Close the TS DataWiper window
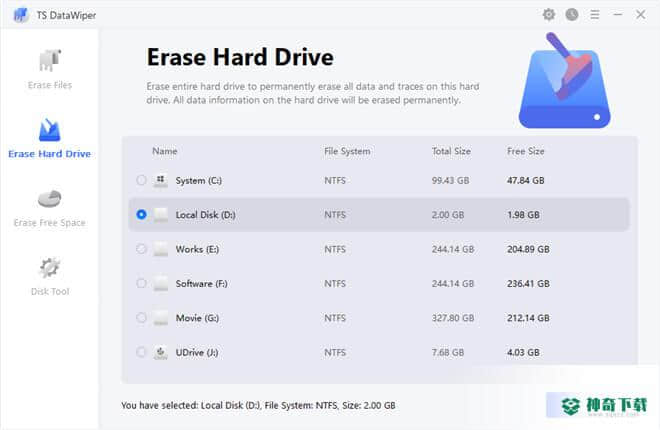 (641, 15)
